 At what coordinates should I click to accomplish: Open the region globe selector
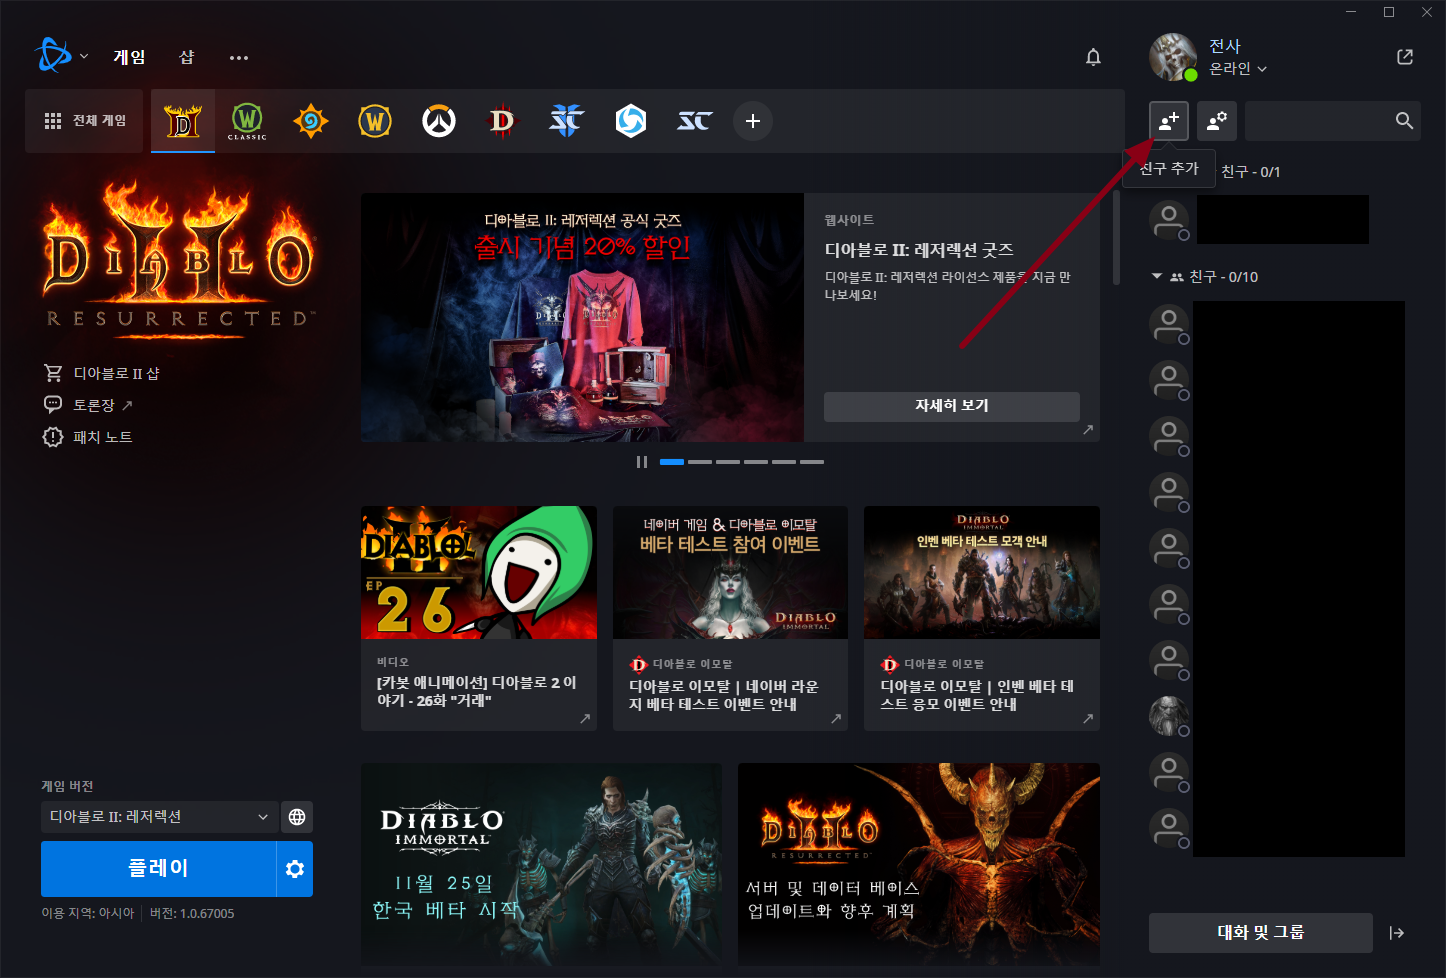coord(297,817)
